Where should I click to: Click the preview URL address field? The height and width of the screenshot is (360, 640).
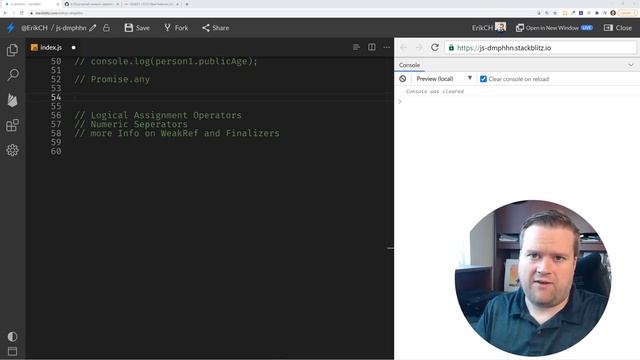(541, 48)
